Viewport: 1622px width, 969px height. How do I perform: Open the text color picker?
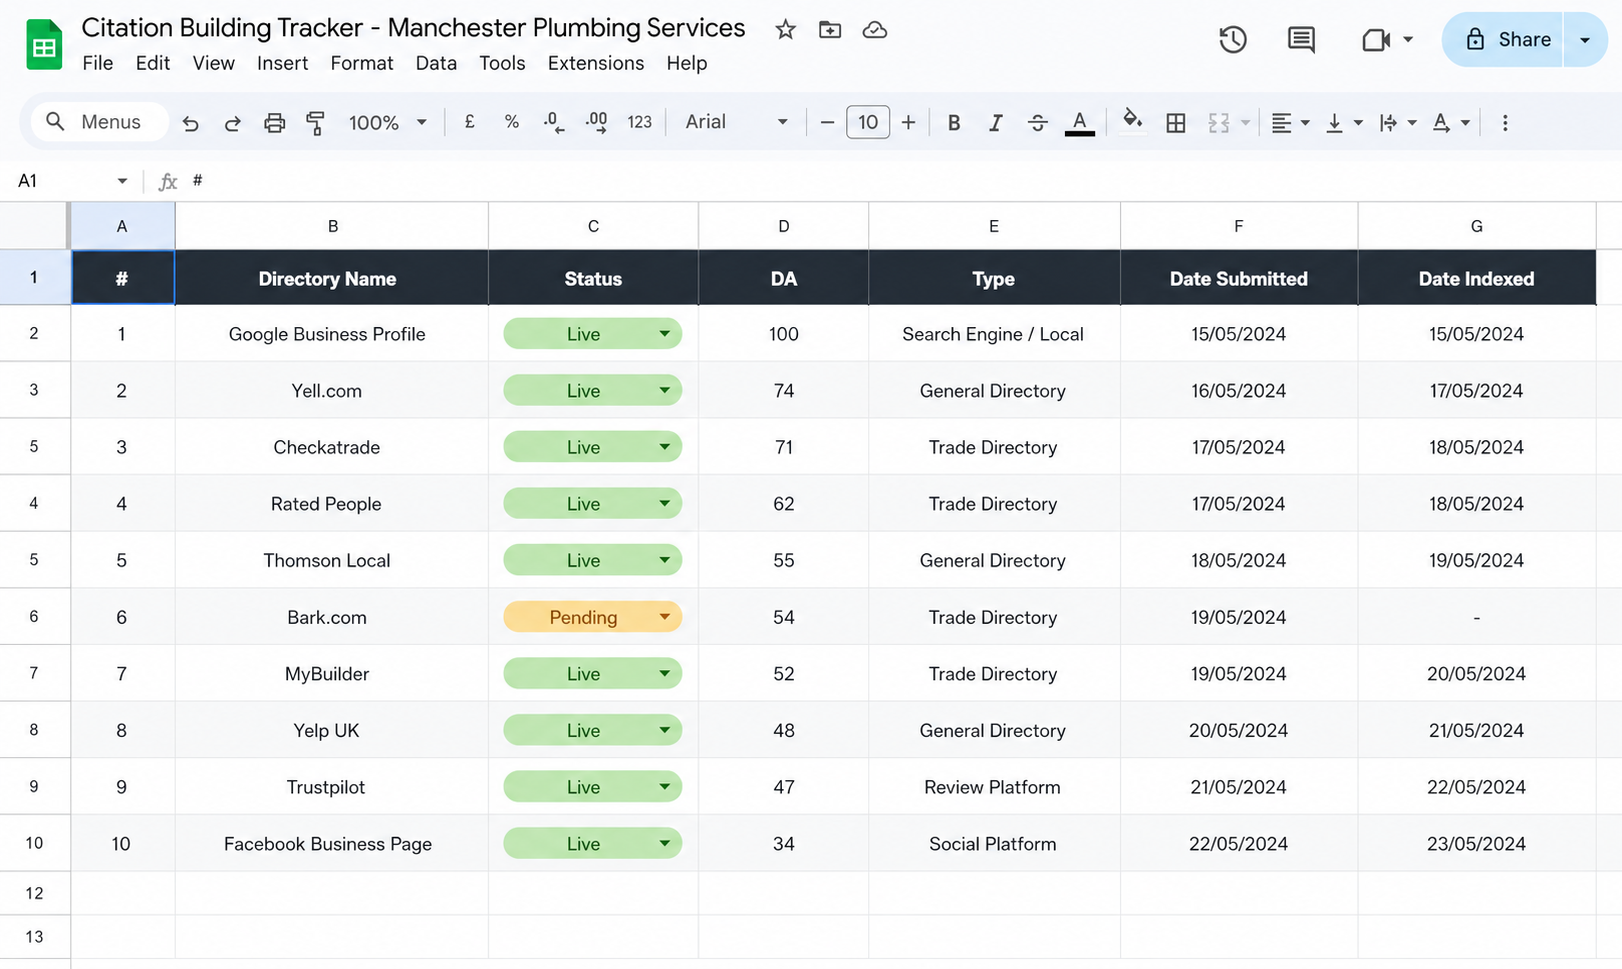pyautogui.click(x=1079, y=122)
